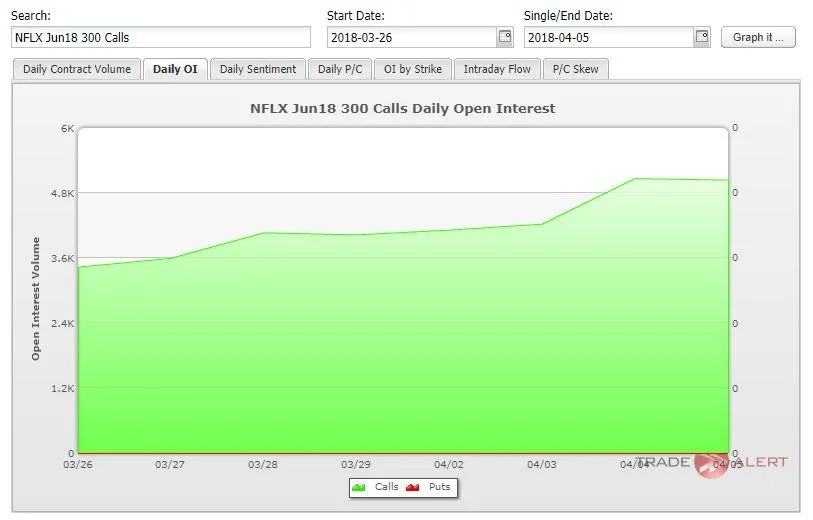Click the Start Date: label
This screenshot has width=813, height=520.
coord(356,16)
